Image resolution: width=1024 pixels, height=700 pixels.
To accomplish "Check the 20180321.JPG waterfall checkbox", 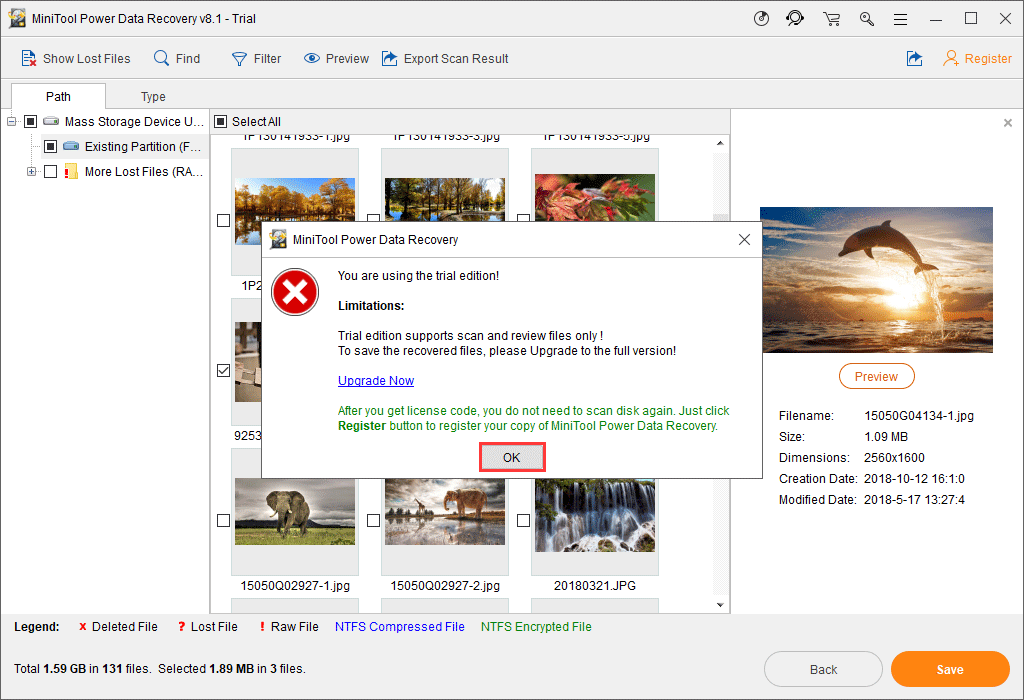I will (x=523, y=520).
